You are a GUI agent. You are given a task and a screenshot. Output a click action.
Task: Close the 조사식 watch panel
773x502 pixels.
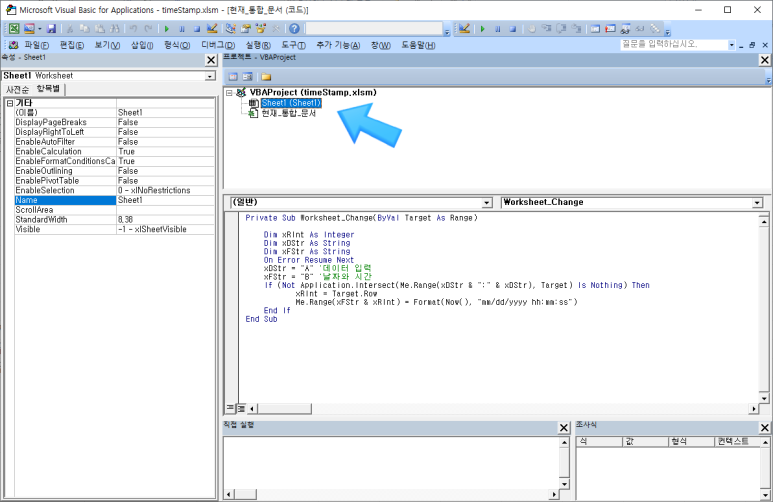tap(765, 428)
